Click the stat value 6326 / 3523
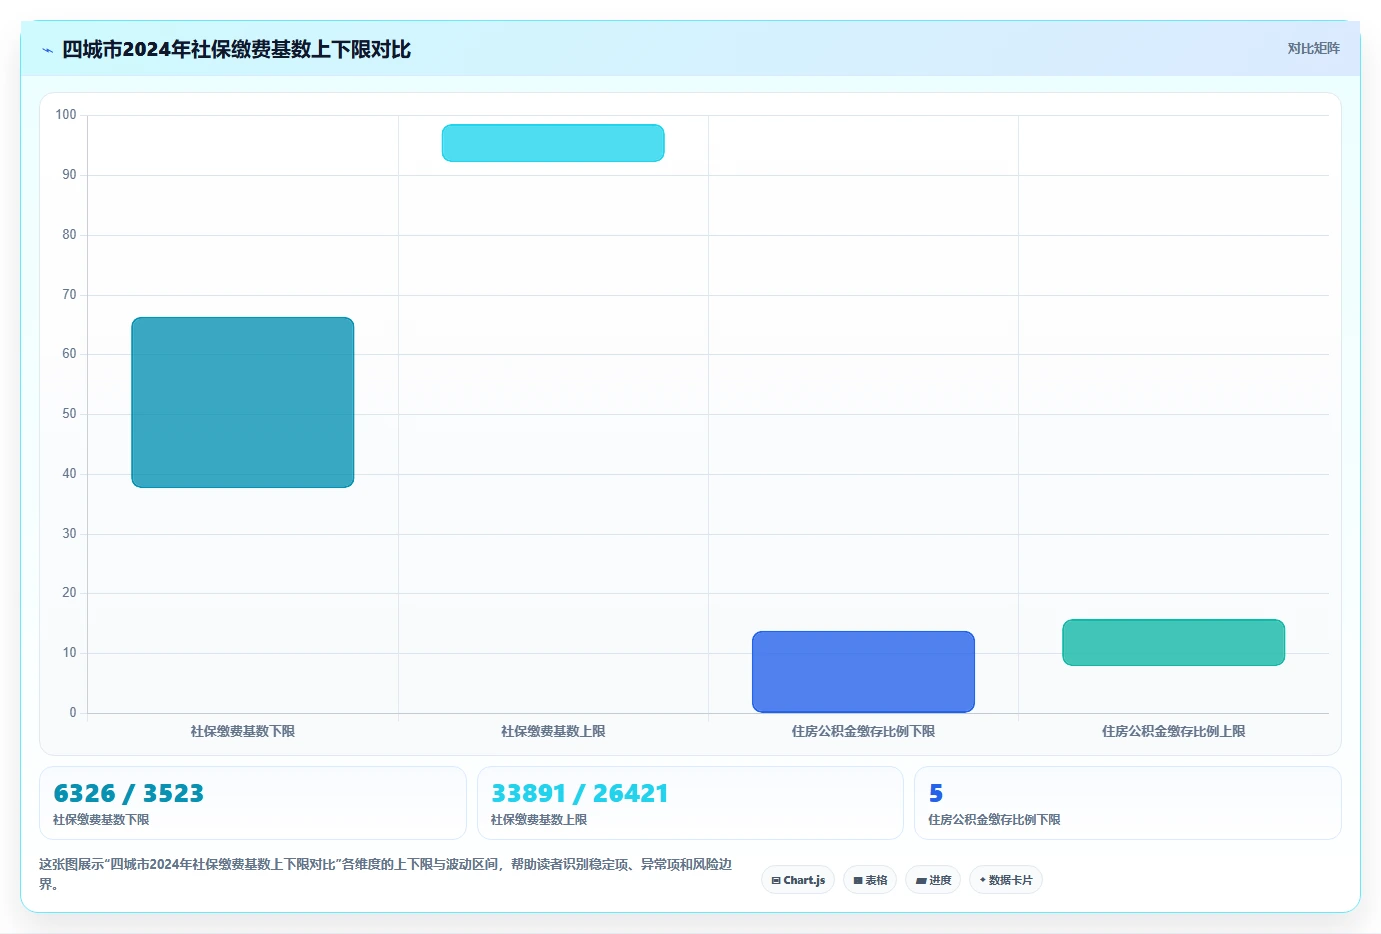The width and height of the screenshot is (1381, 934). (x=128, y=793)
